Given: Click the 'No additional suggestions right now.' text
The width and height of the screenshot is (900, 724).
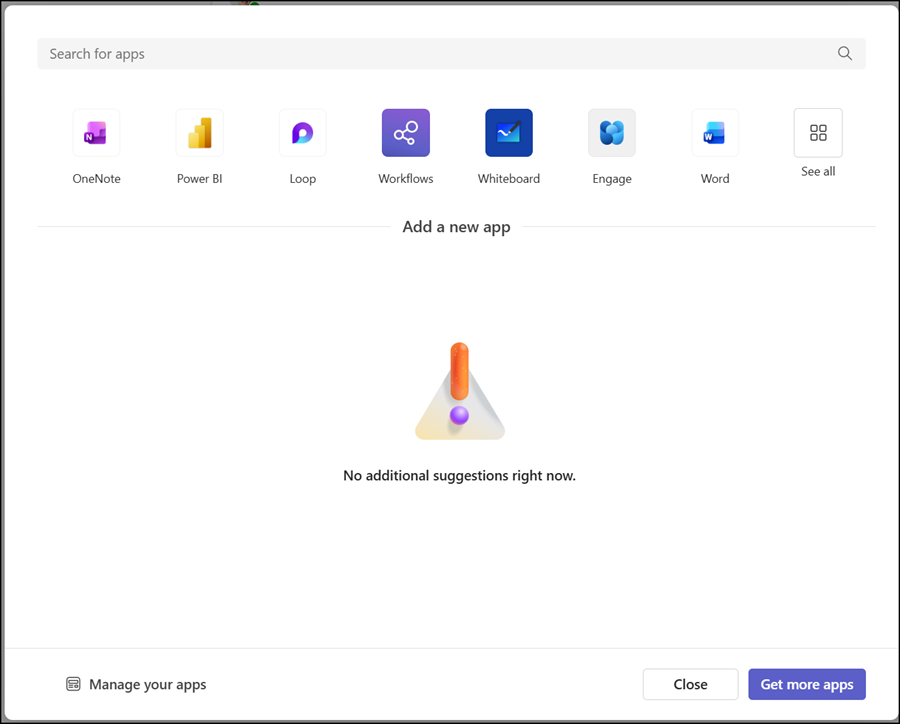Looking at the screenshot, I should [x=459, y=476].
